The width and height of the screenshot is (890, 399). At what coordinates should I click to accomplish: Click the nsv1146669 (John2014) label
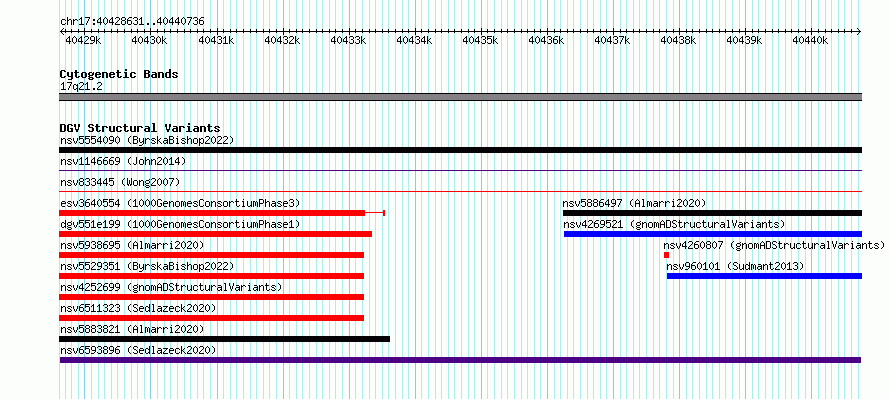tap(123, 161)
